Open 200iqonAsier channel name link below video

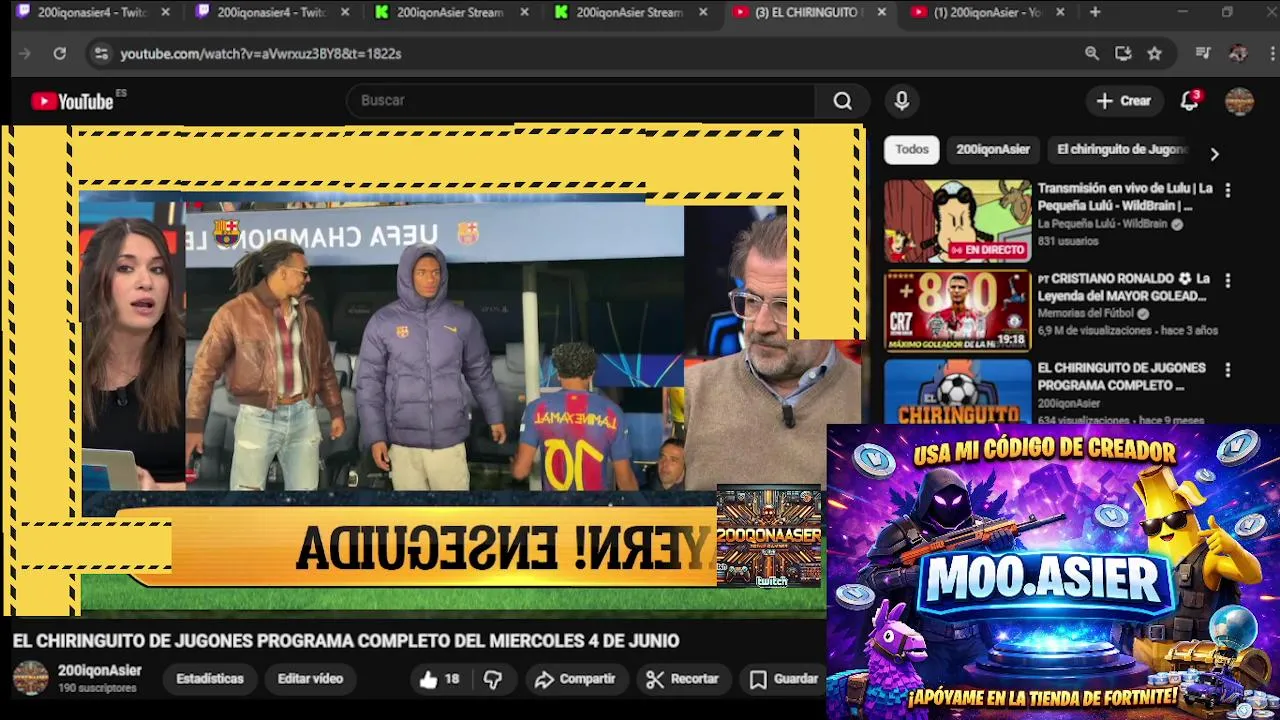(99, 671)
